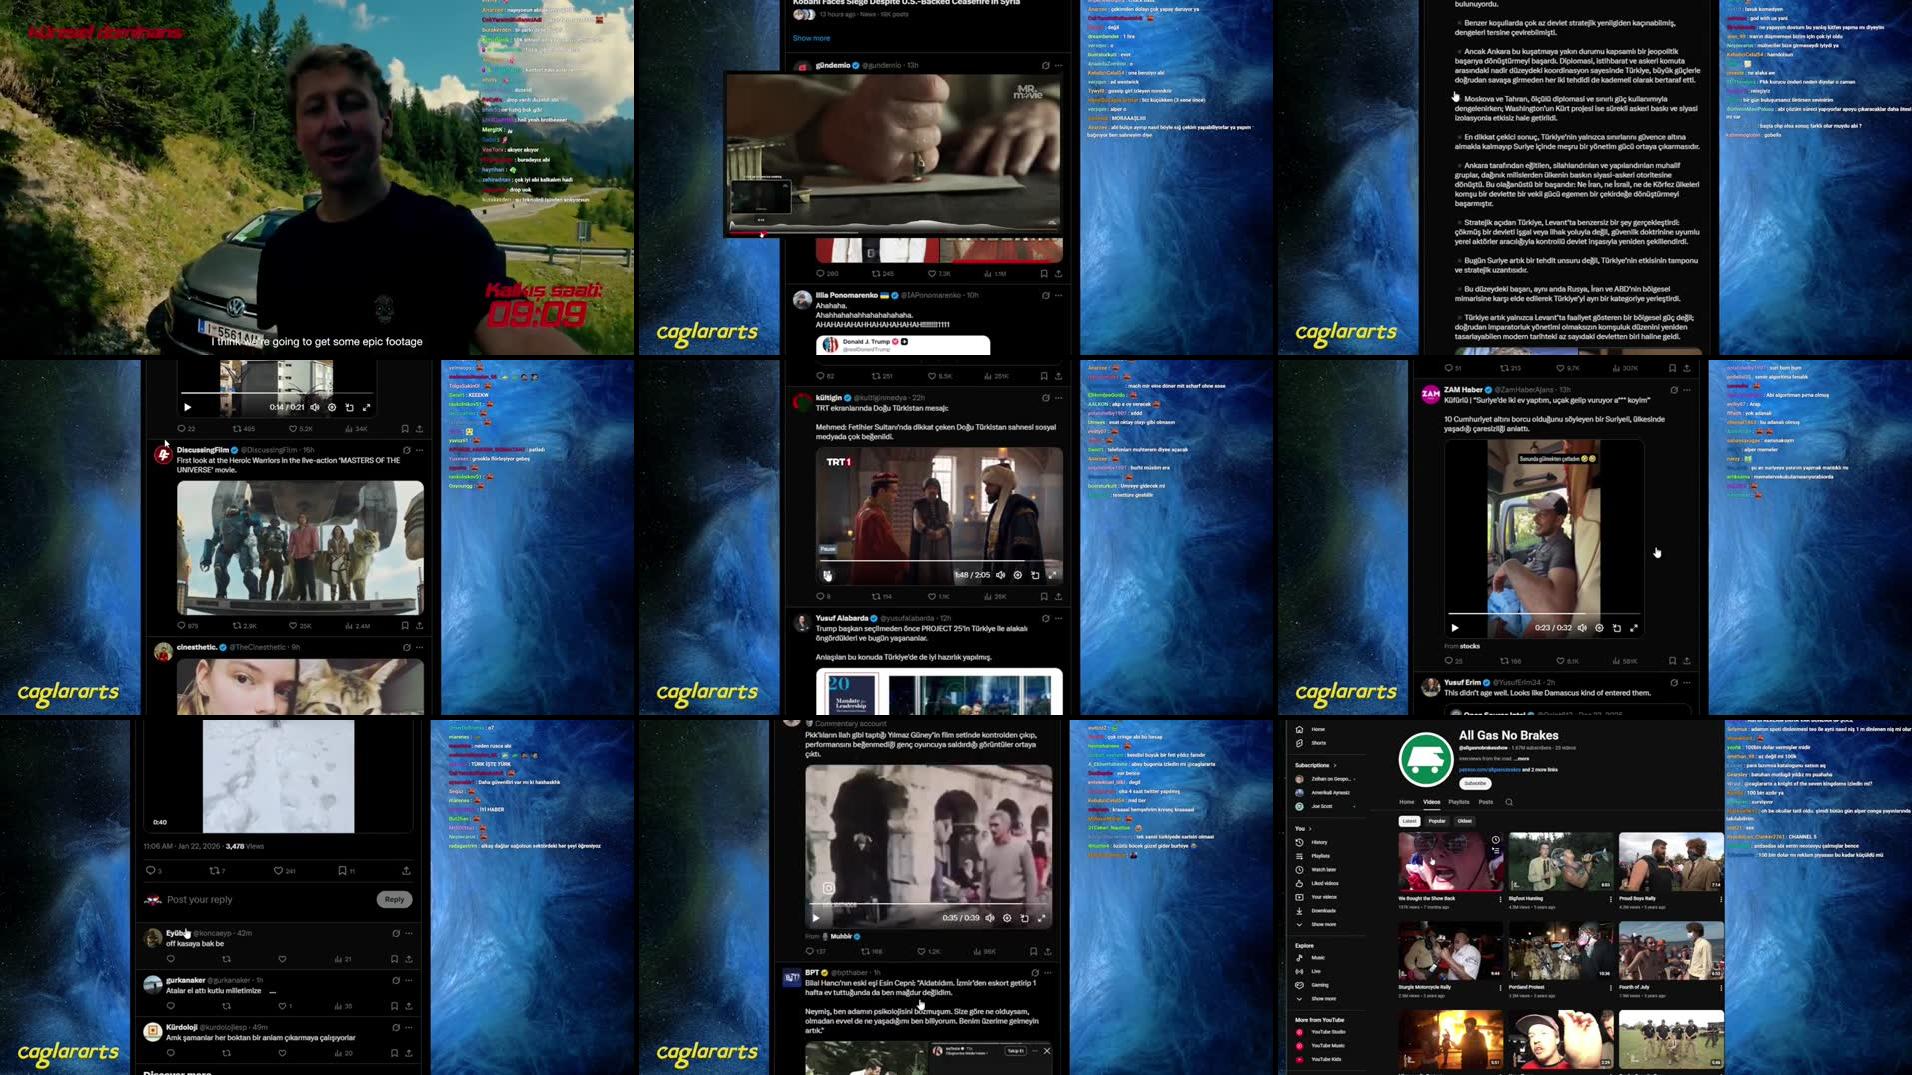1912x1075 pixels.
Task: Toggle picture-in-picture on the TRT1 video
Action: [1035, 575]
